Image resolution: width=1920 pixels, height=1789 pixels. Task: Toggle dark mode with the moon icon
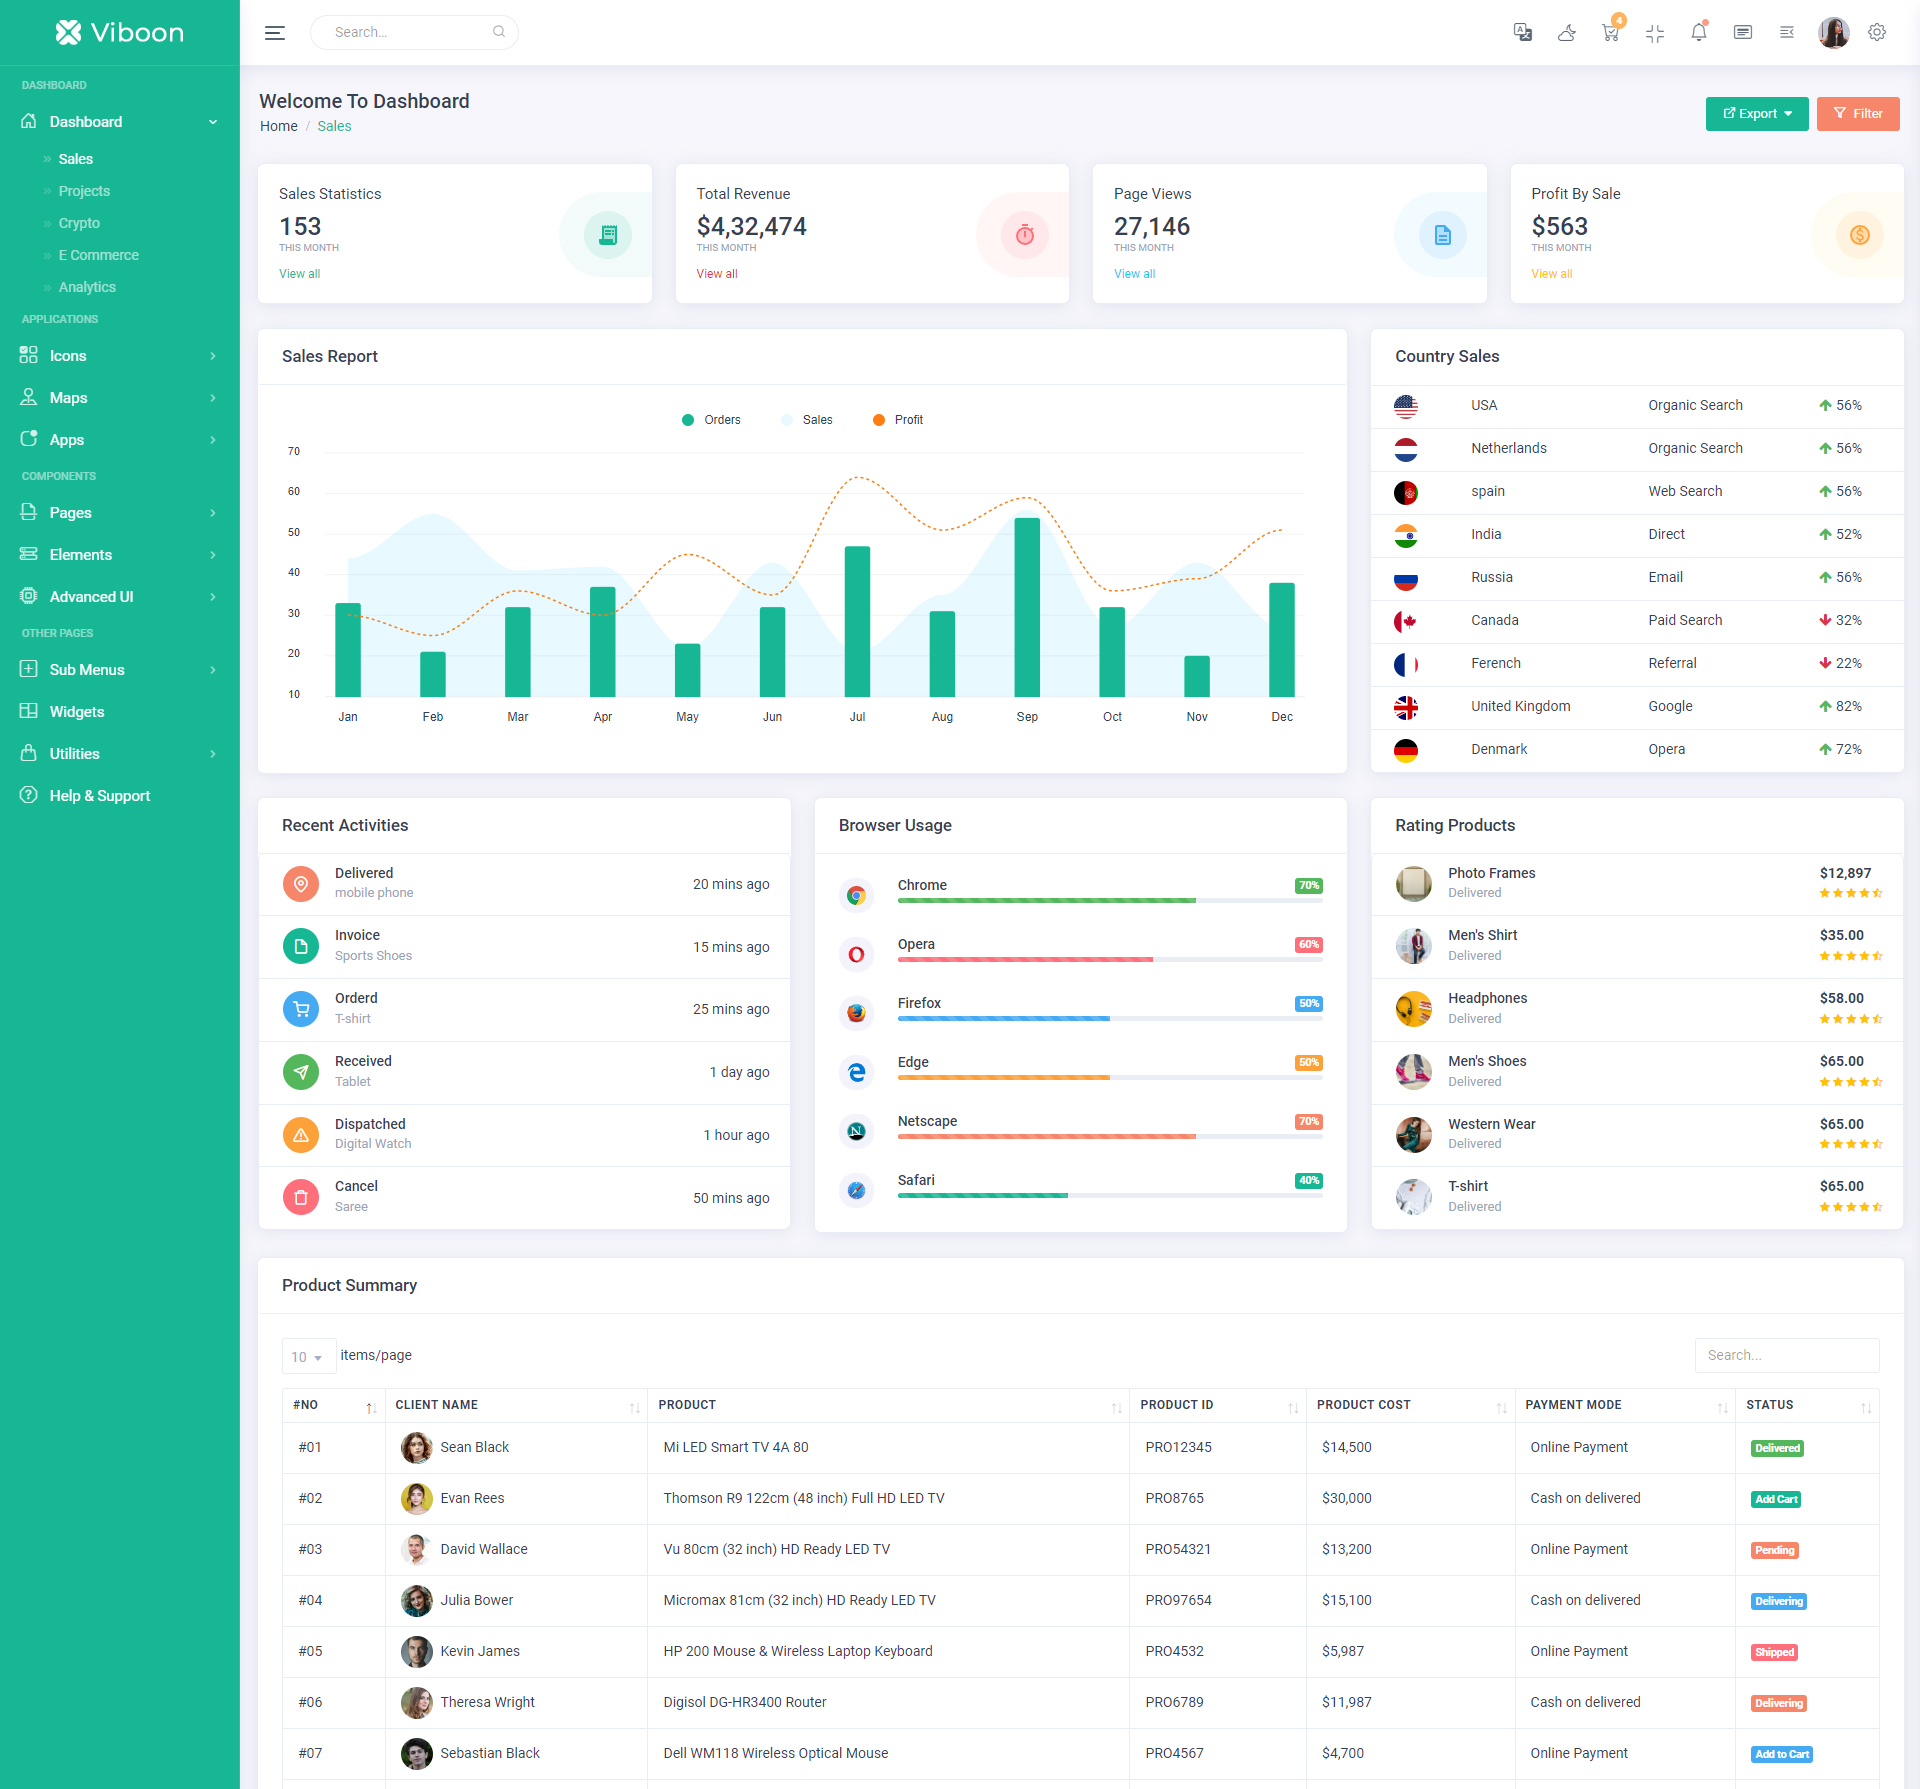tap(1567, 32)
